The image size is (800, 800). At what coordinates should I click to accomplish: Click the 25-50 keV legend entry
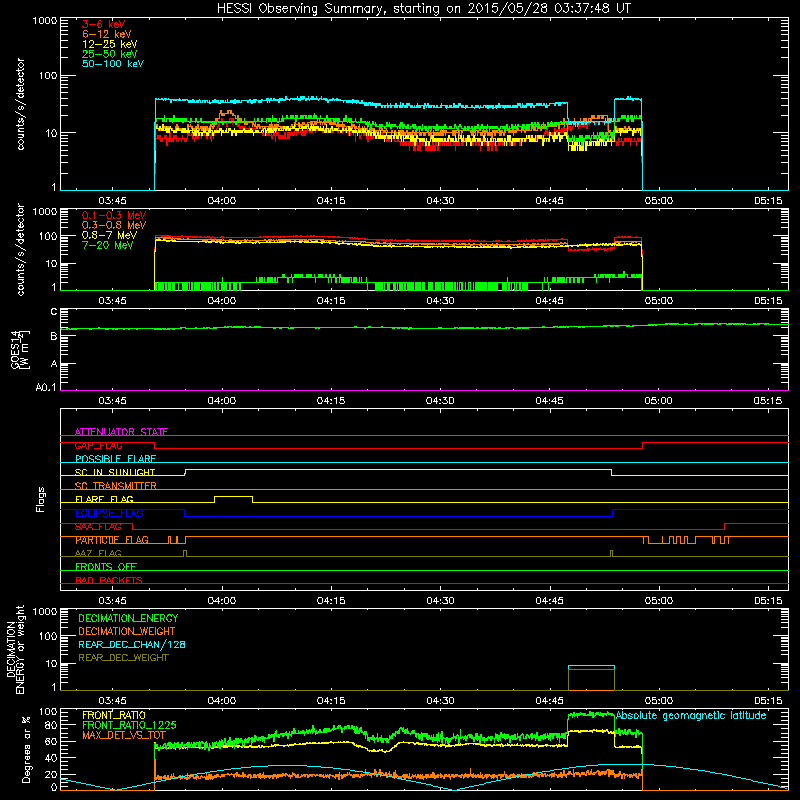(110, 54)
